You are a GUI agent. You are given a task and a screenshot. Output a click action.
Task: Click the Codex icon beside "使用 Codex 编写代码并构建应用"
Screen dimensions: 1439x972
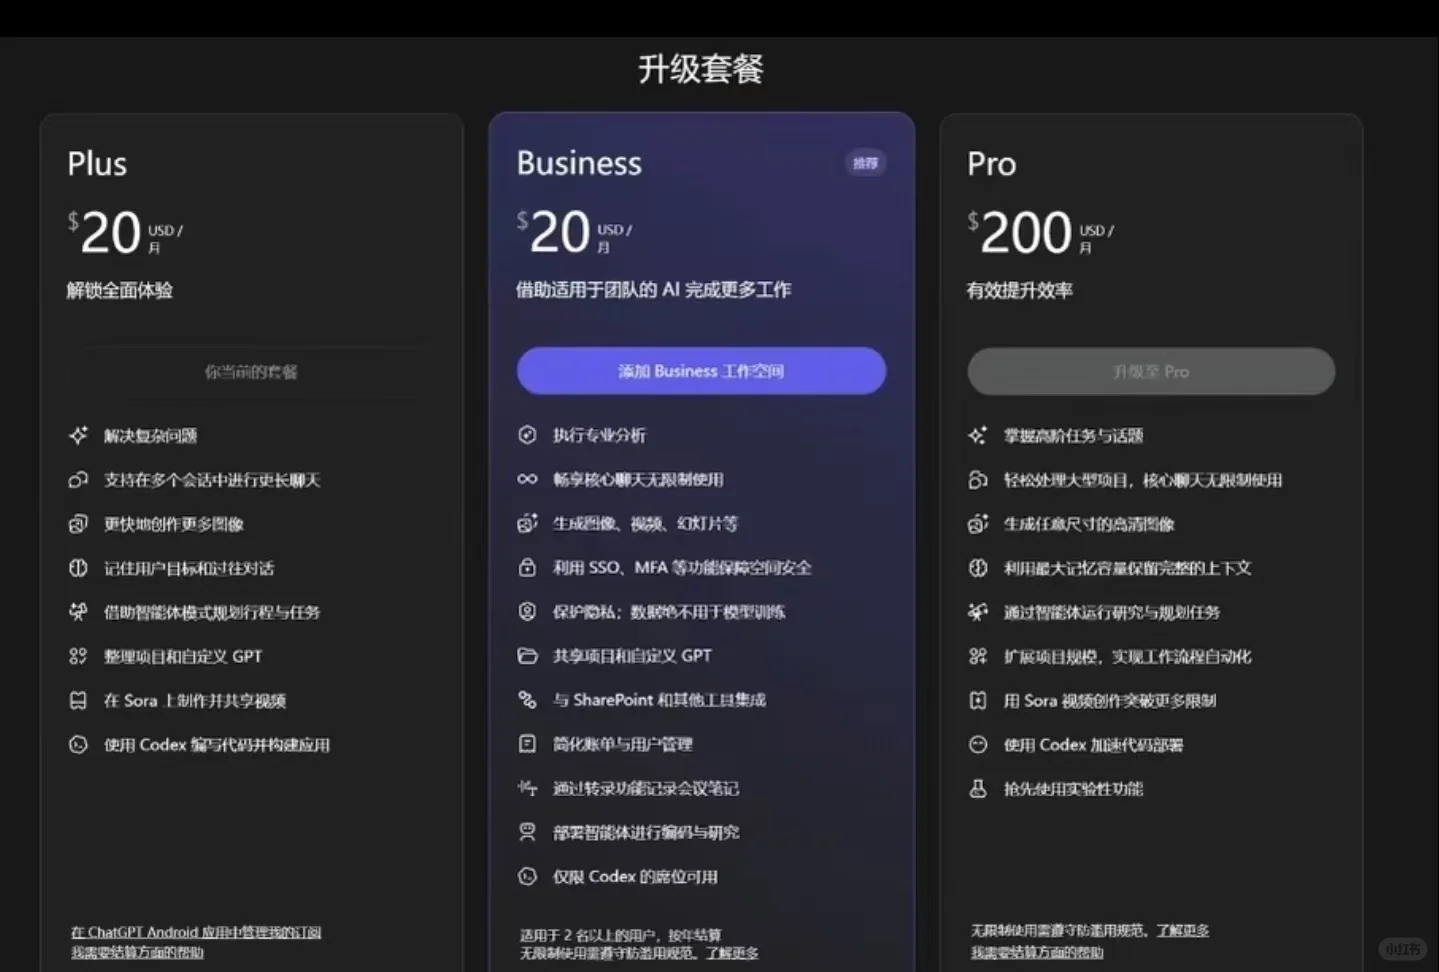click(x=78, y=744)
